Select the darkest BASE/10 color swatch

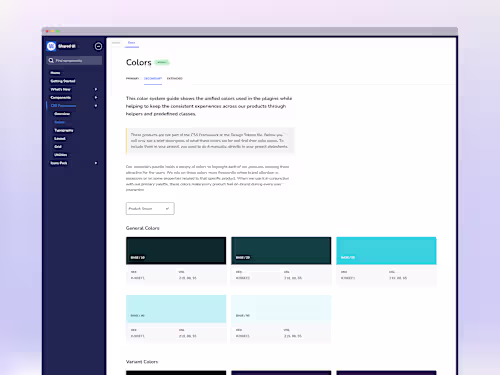point(176,251)
